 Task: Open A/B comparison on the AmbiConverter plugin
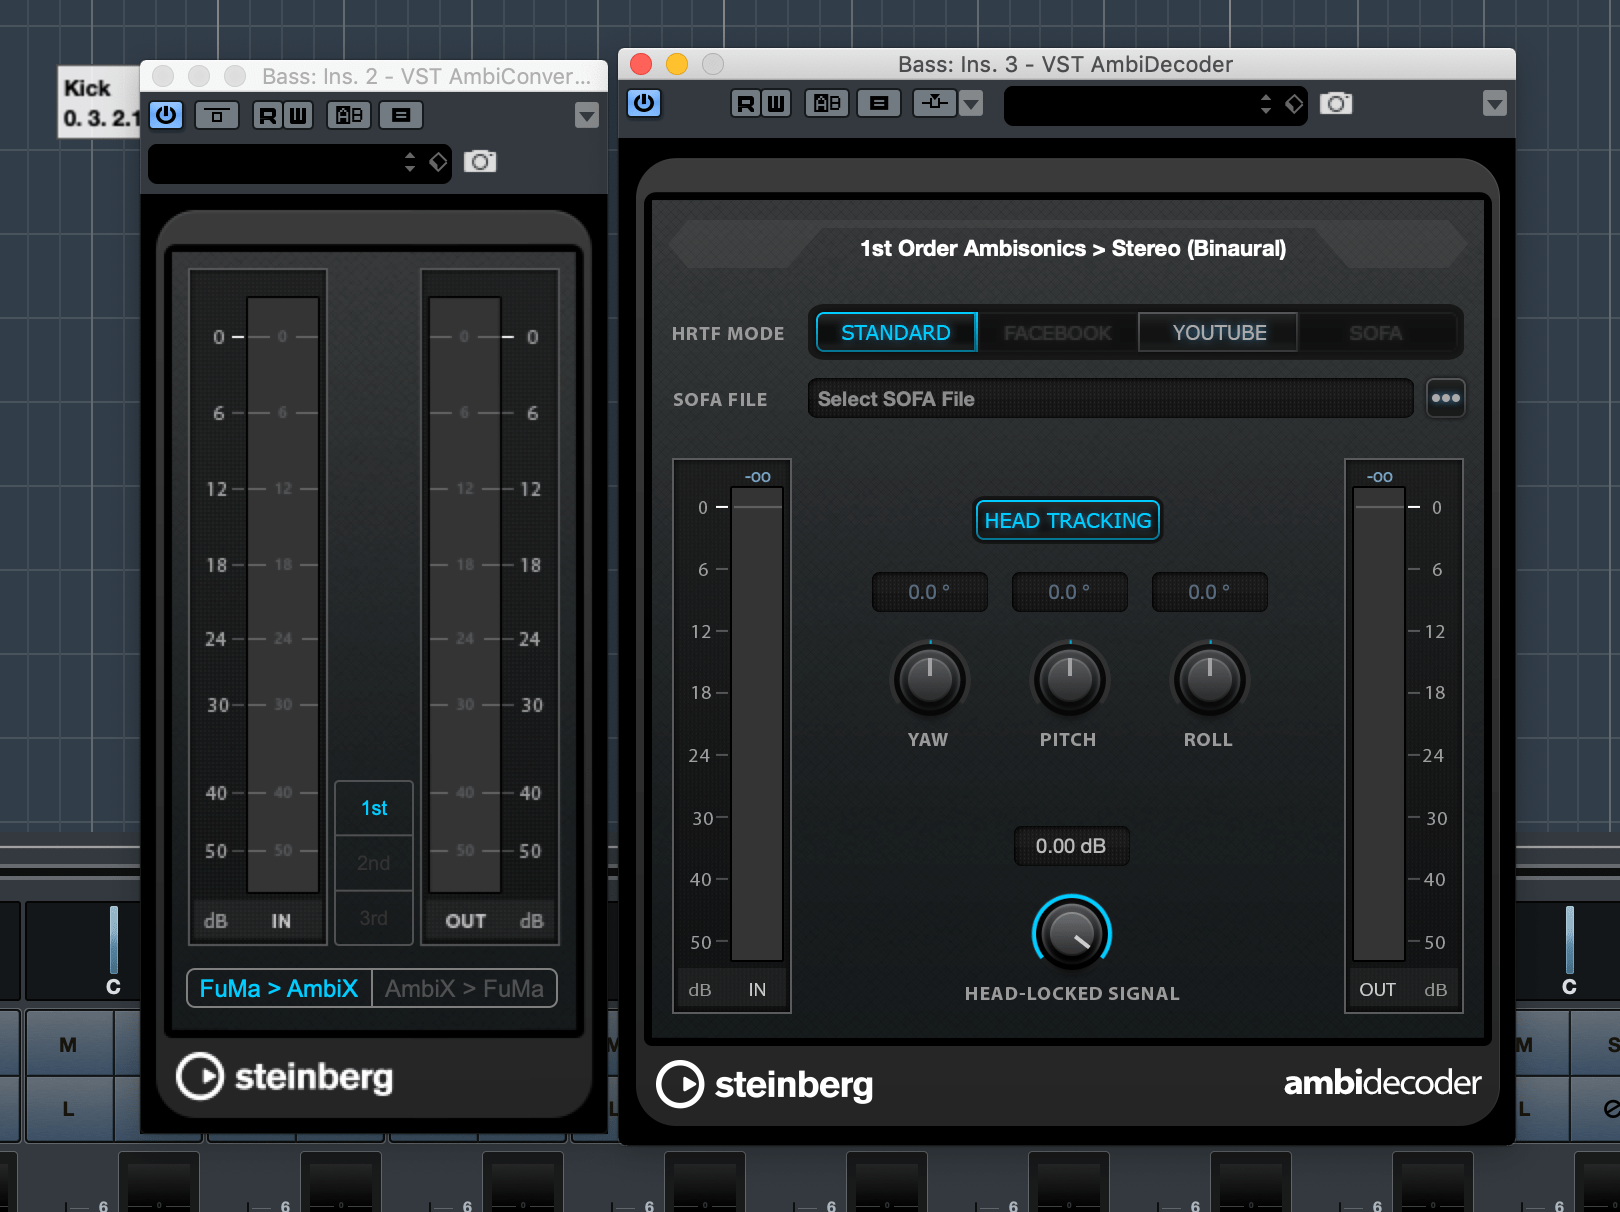[348, 115]
